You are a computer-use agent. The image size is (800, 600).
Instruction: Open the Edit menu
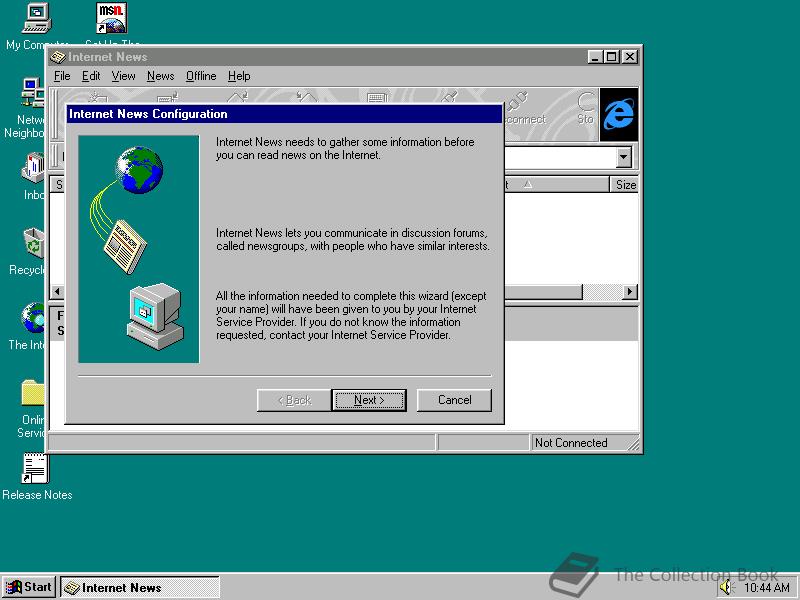pyautogui.click(x=91, y=76)
